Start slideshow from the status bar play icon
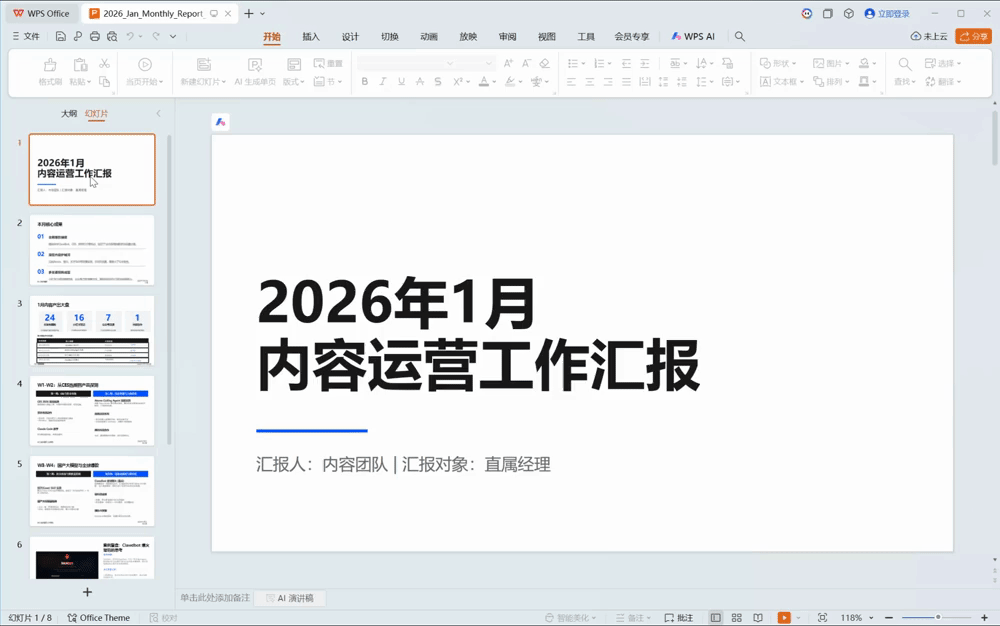Image resolution: width=1000 pixels, height=626 pixels. pyautogui.click(x=785, y=617)
